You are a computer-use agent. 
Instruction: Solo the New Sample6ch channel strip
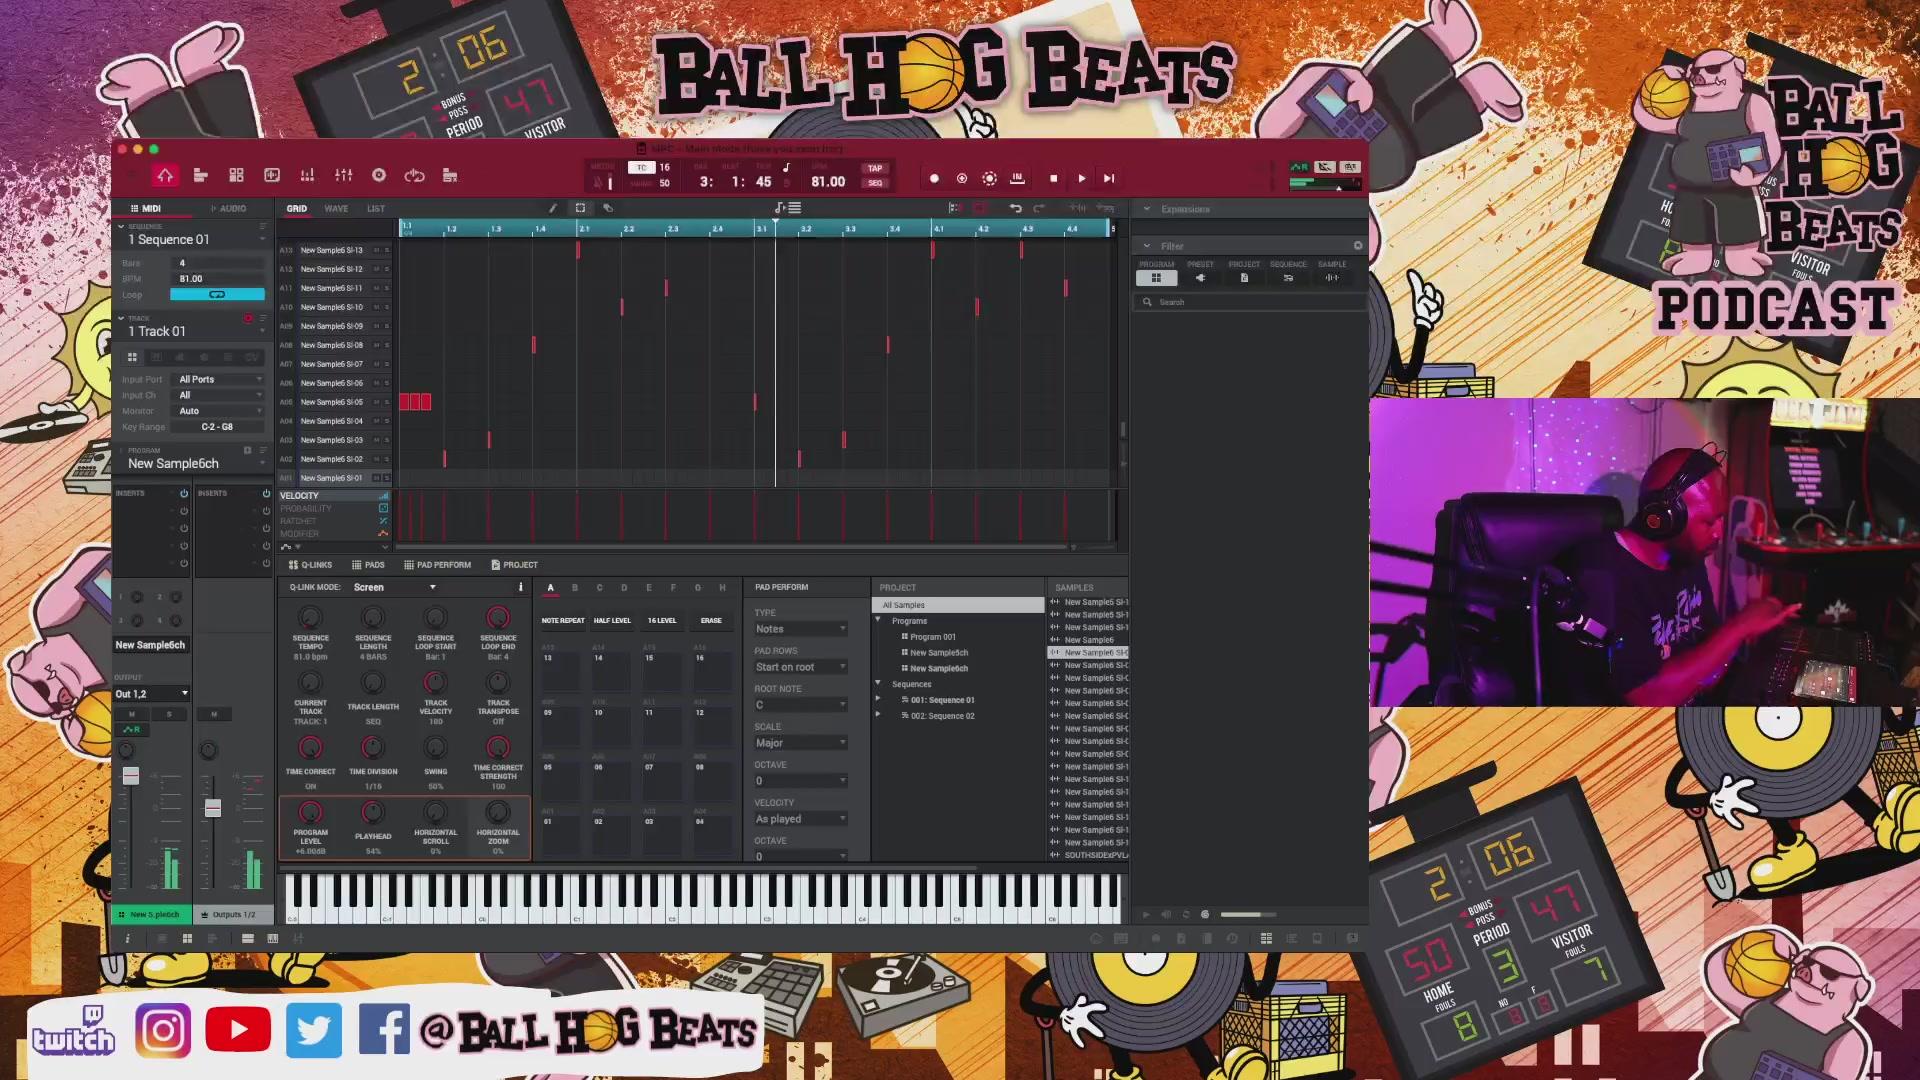169,714
